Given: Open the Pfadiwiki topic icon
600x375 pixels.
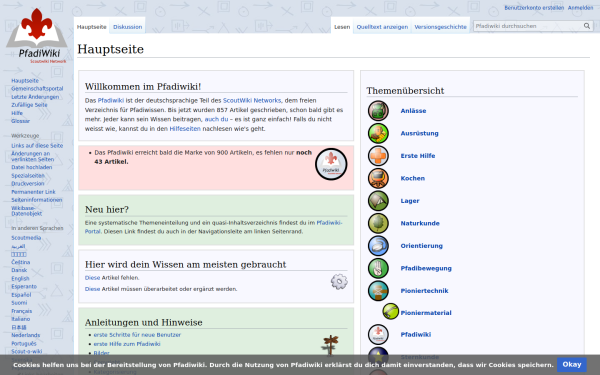Looking at the screenshot, I should [x=378, y=334].
